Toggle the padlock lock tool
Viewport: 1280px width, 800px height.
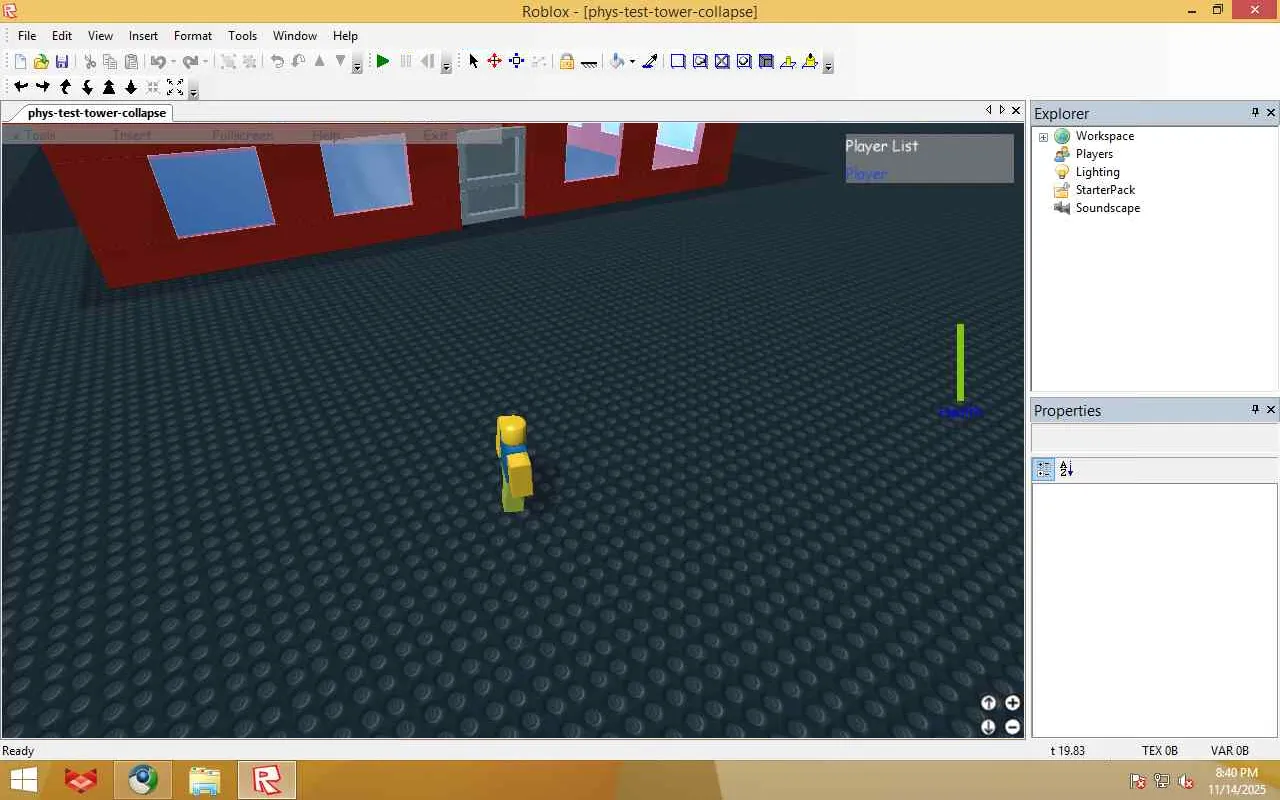pyautogui.click(x=567, y=62)
